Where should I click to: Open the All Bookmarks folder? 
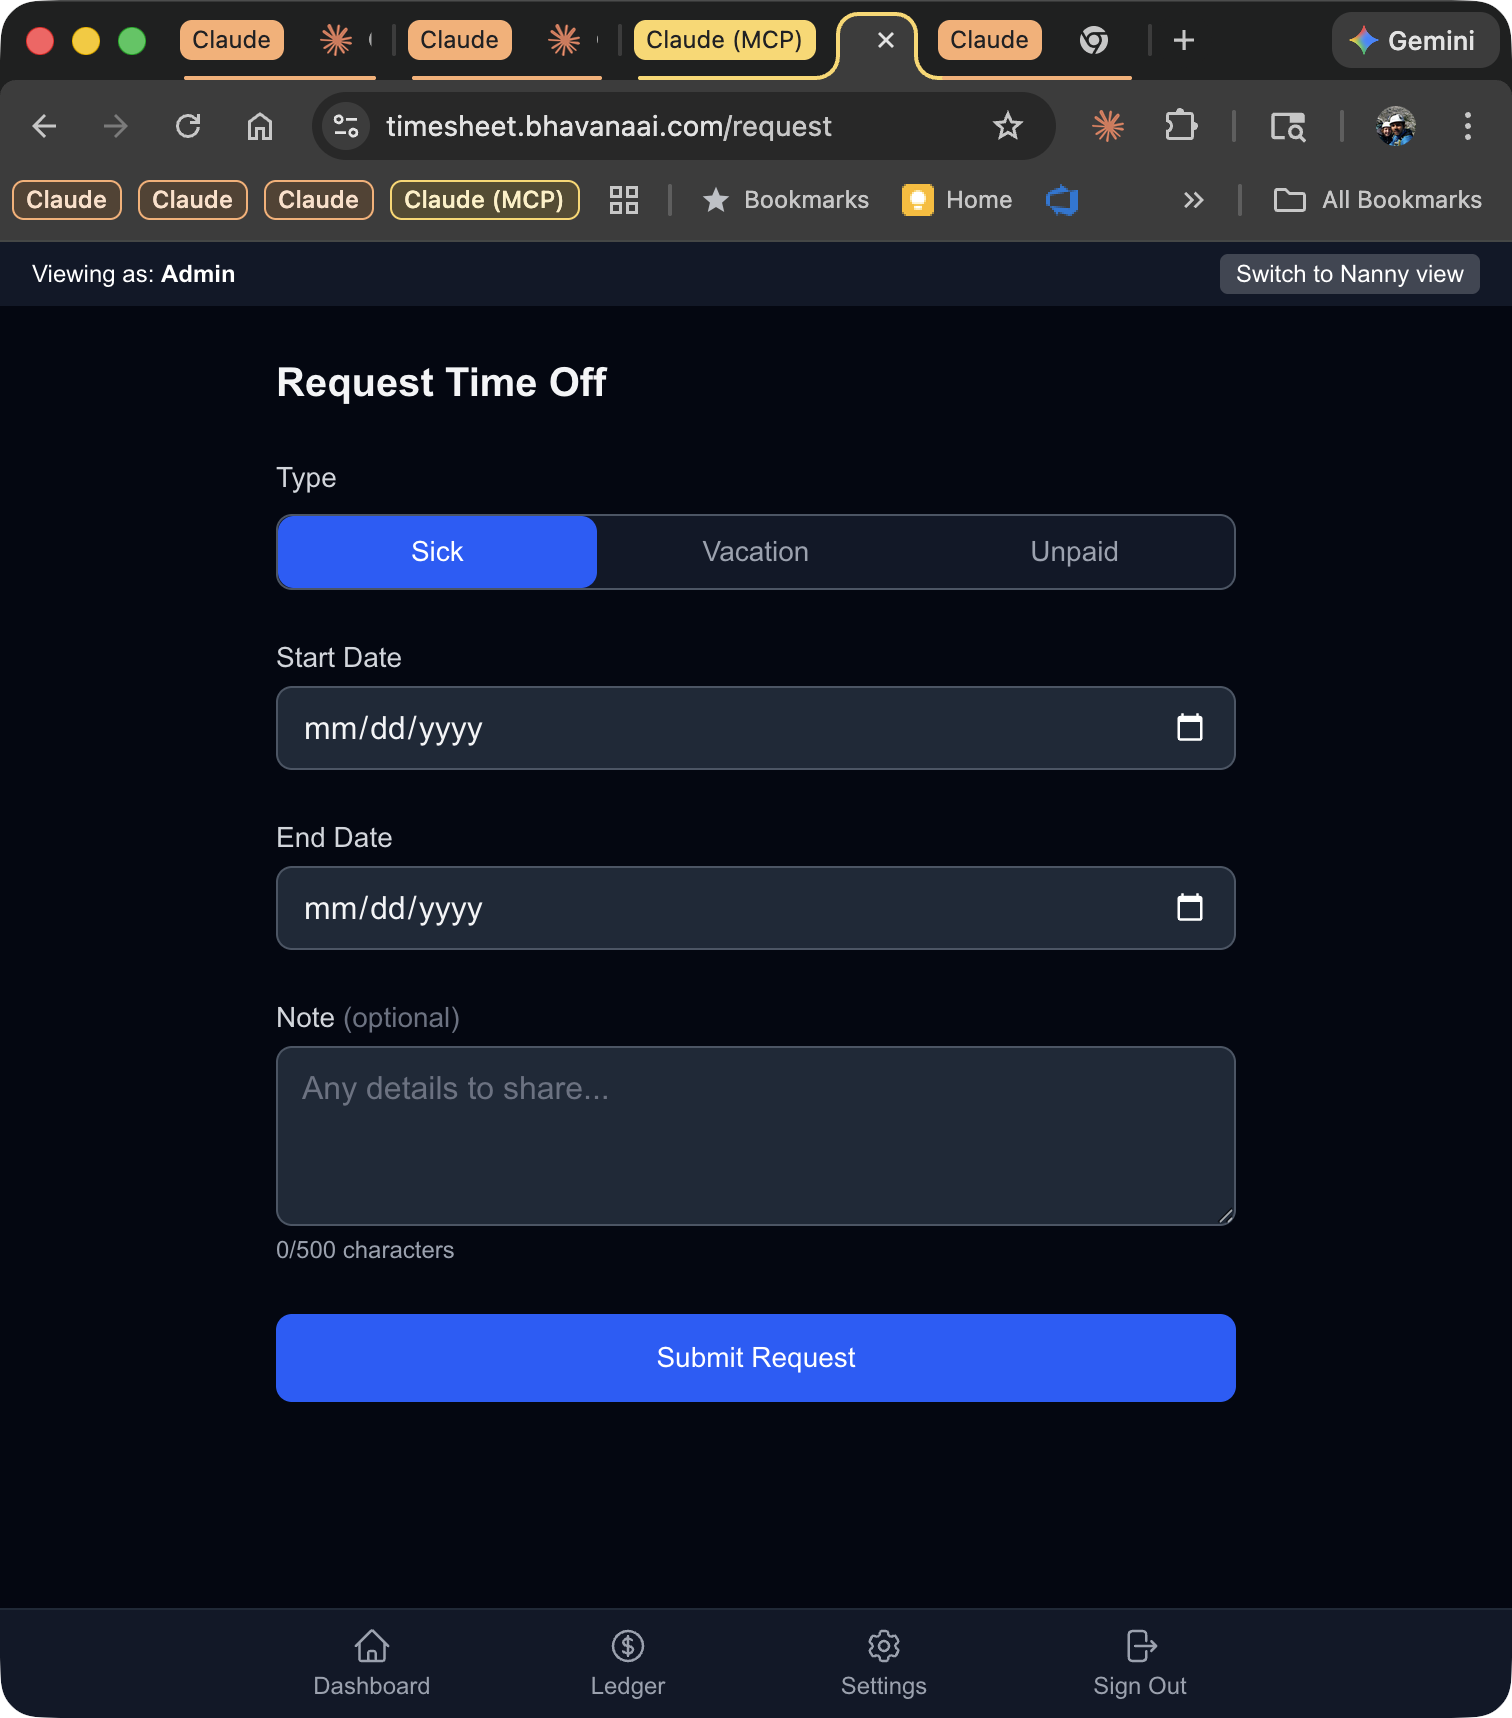[1378, 200]
